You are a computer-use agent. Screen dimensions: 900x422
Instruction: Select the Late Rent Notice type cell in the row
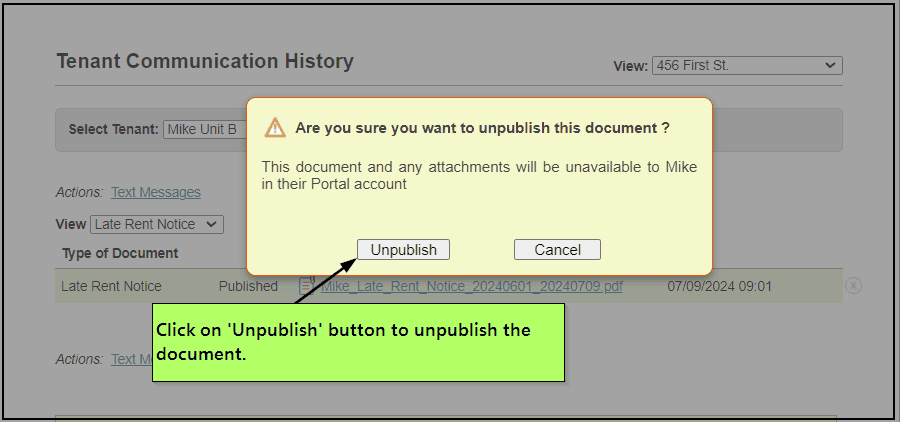click(111, 286)
